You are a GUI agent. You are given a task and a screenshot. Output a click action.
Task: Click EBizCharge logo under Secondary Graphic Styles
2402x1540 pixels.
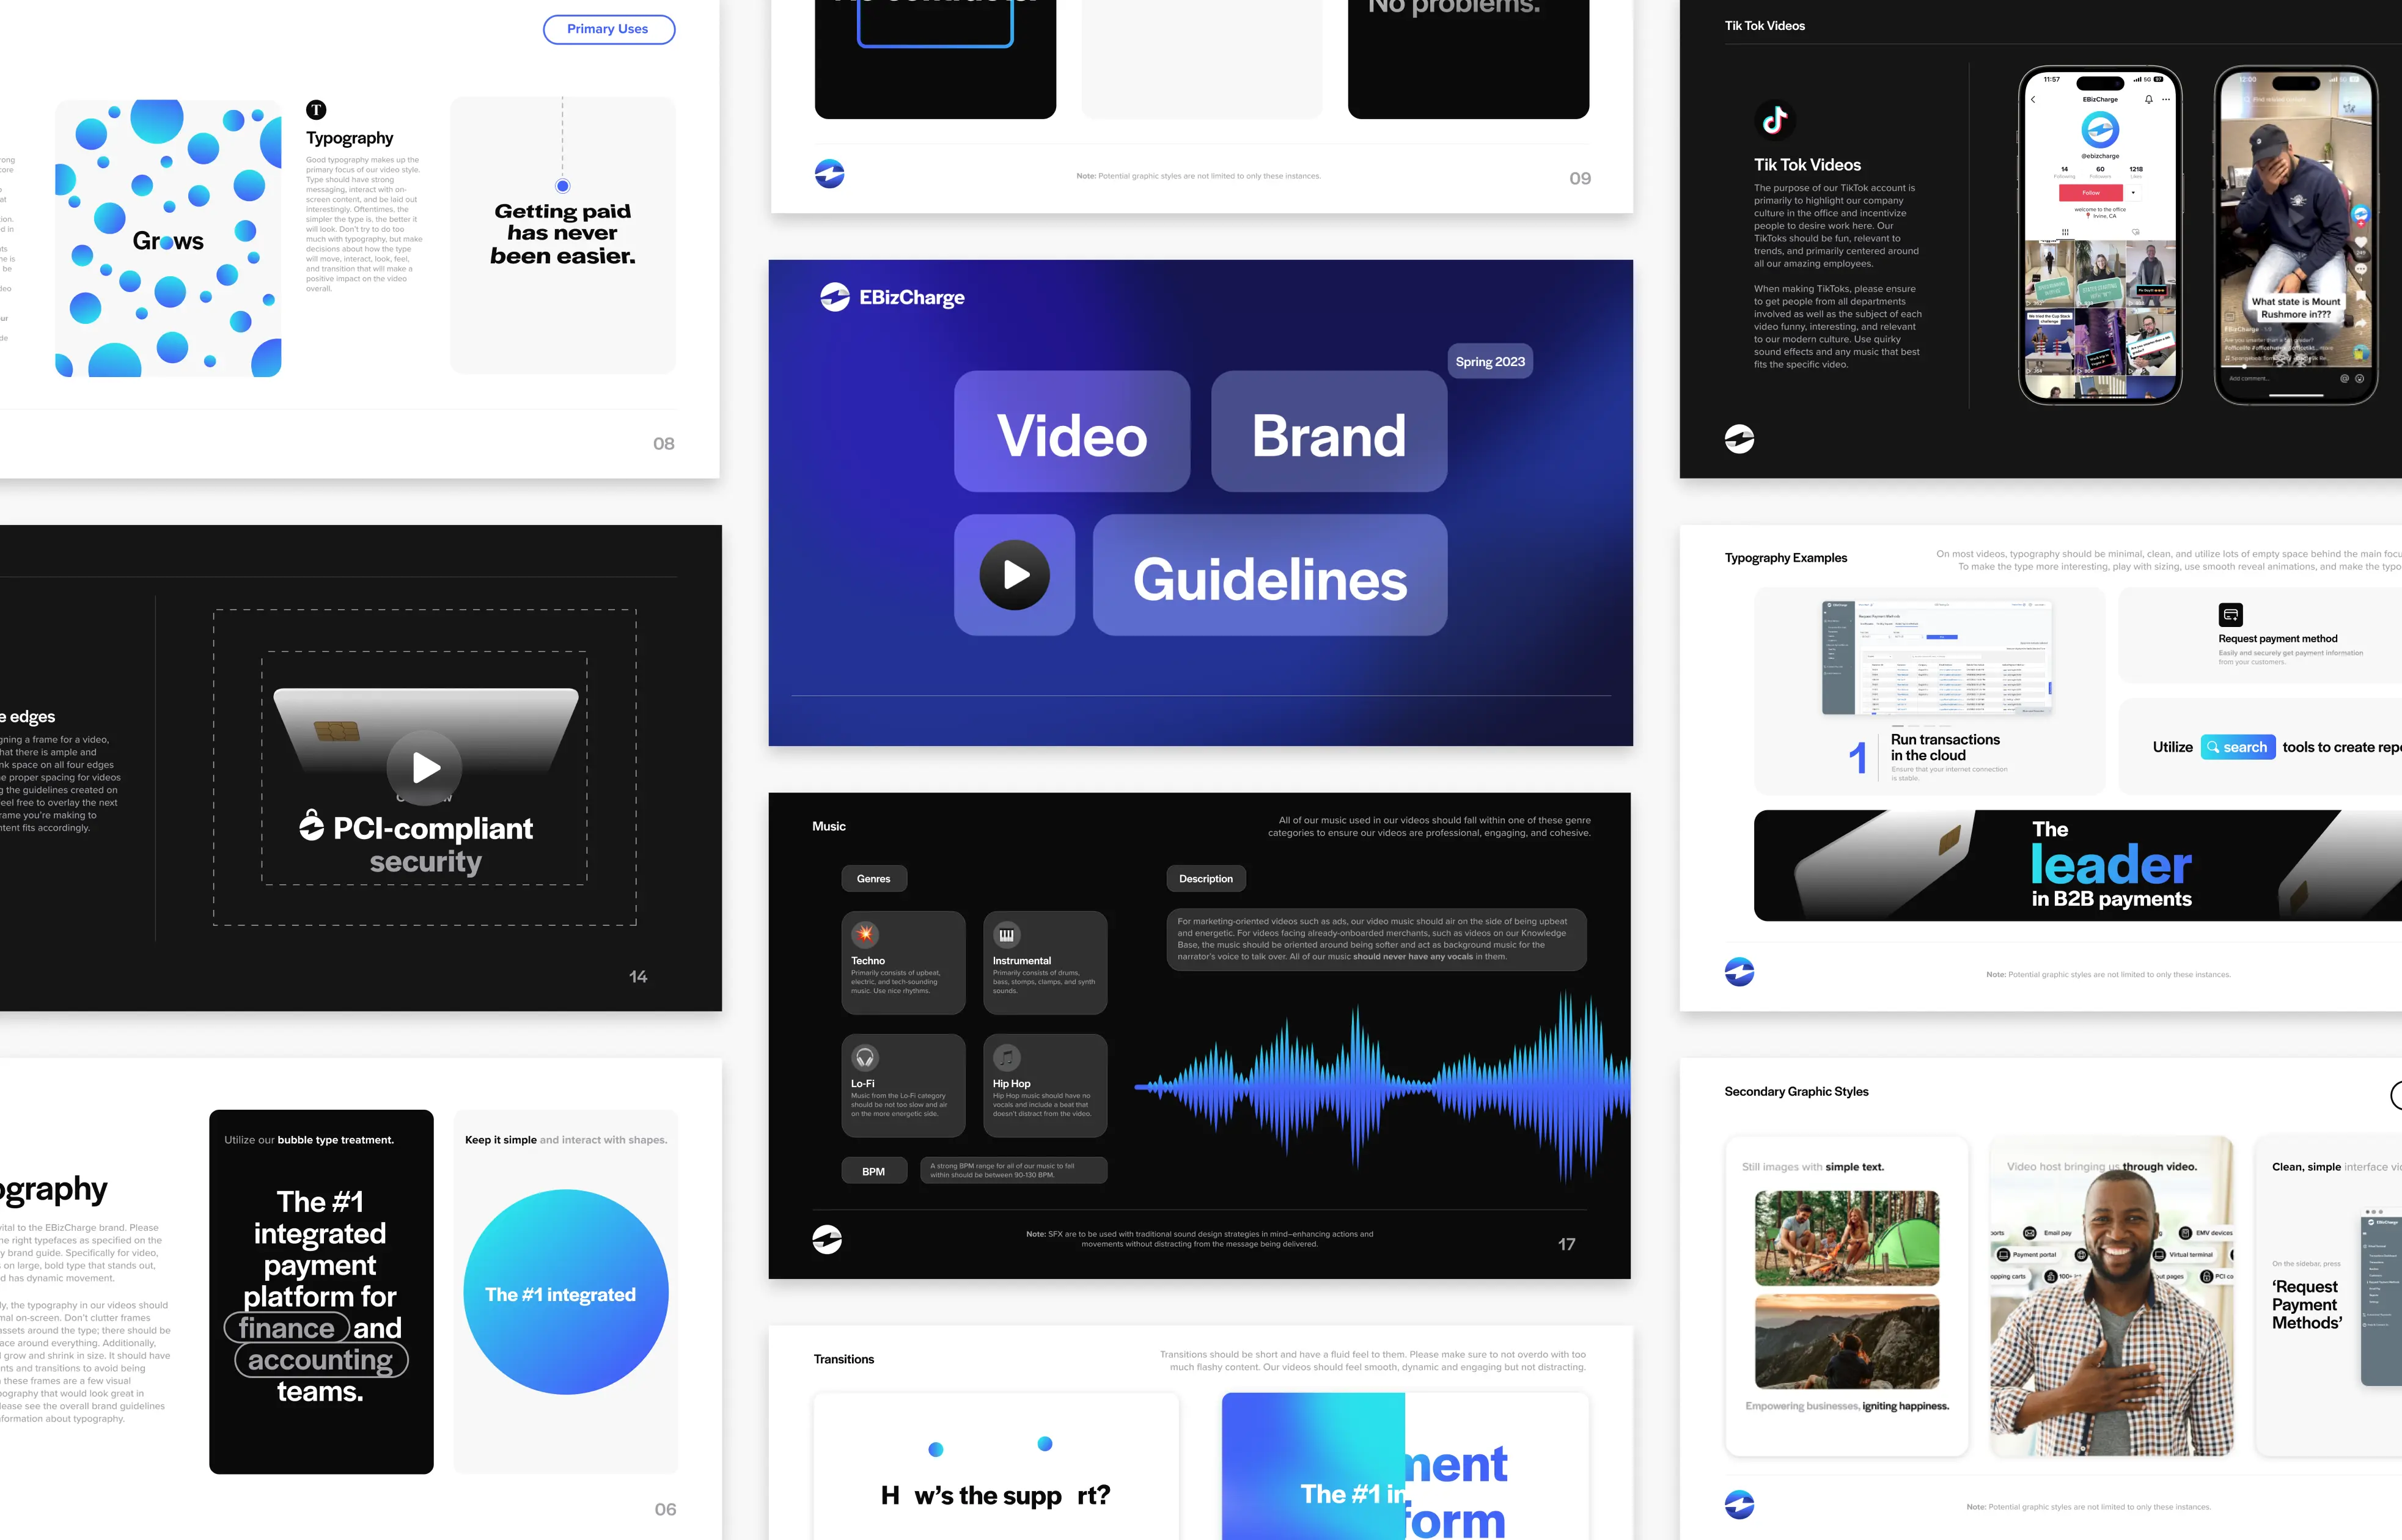pyautogui.click(x=1739, y=1505)
